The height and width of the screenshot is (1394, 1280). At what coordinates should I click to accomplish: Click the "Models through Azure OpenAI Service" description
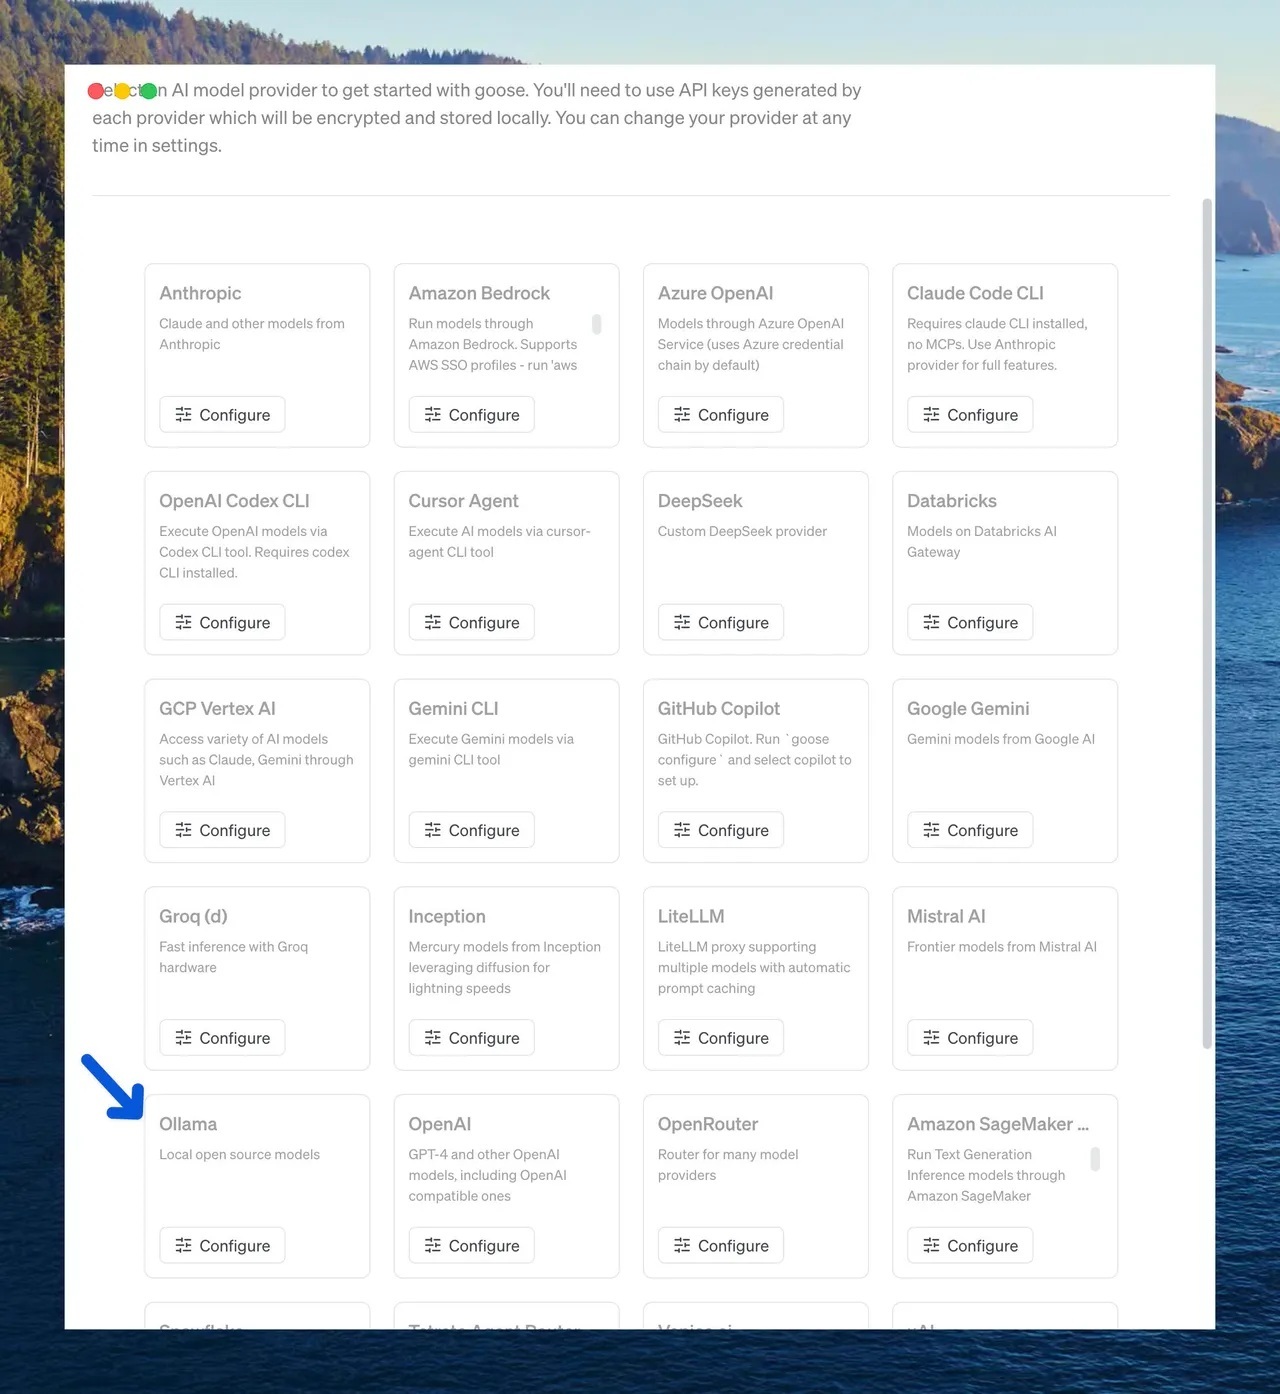pos(751,344)
